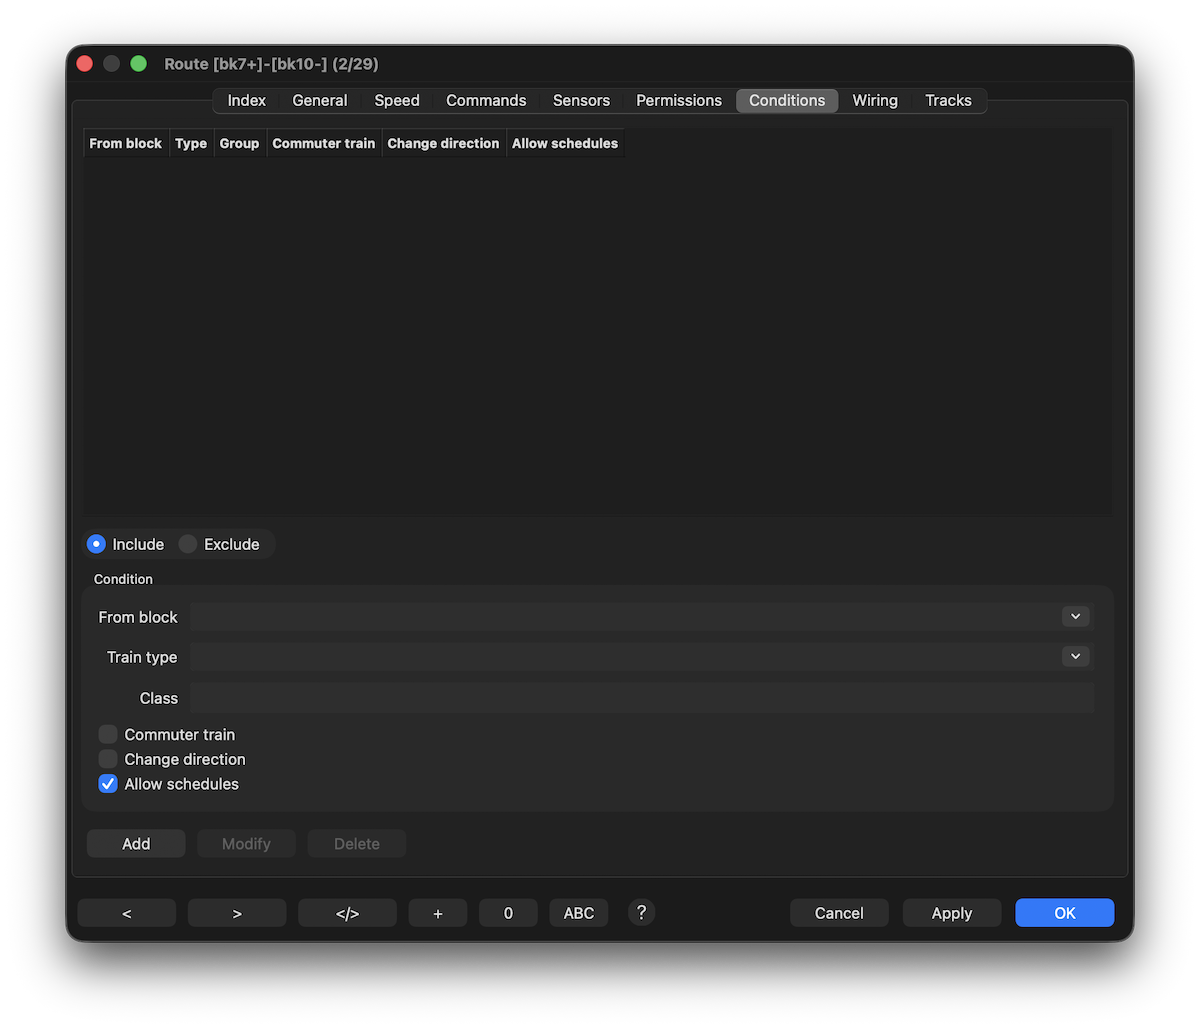Click the Apply button

coord(951,913)
